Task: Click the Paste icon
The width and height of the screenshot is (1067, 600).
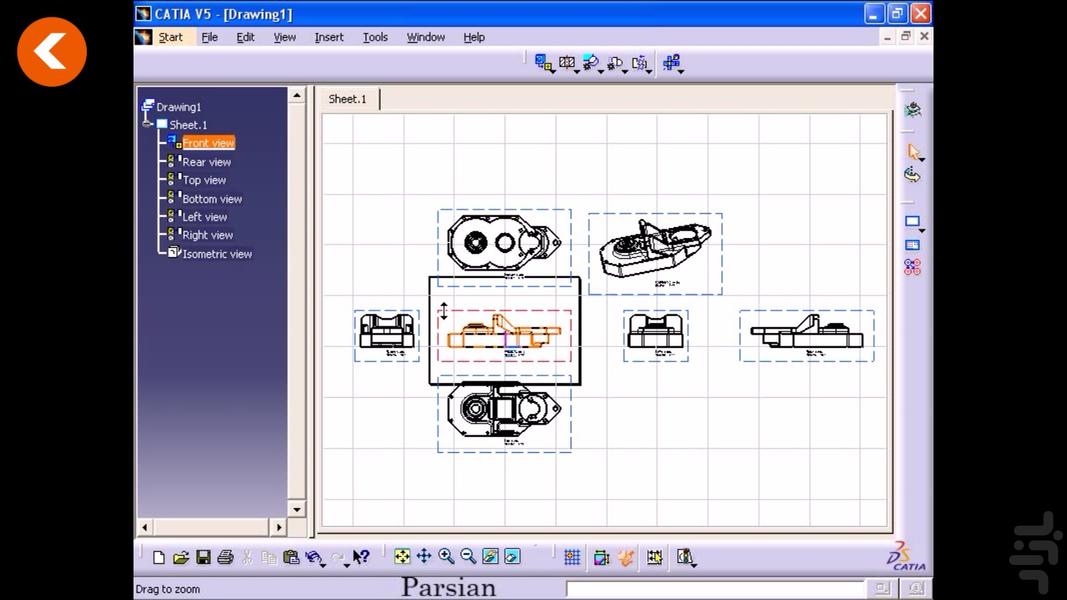Action: [x=293, y=556]
